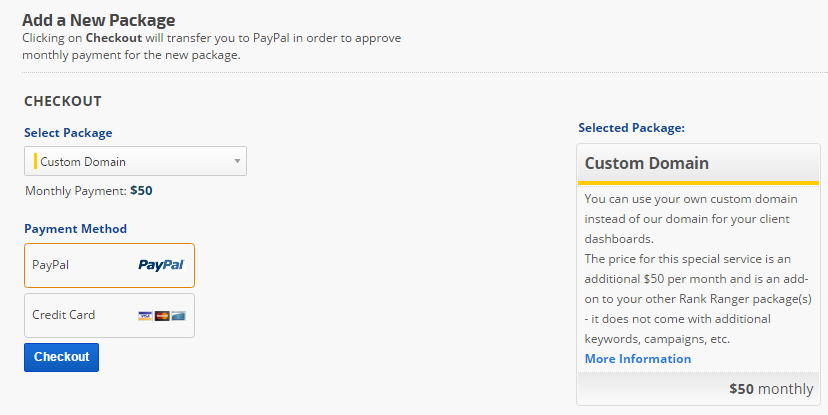Click the Add a New Package heading
This screenshot has width=828, height=415.
pos(98,20)
